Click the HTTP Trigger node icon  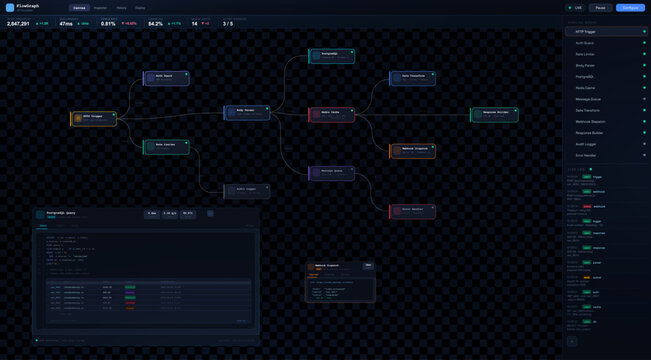coord(78,118)
